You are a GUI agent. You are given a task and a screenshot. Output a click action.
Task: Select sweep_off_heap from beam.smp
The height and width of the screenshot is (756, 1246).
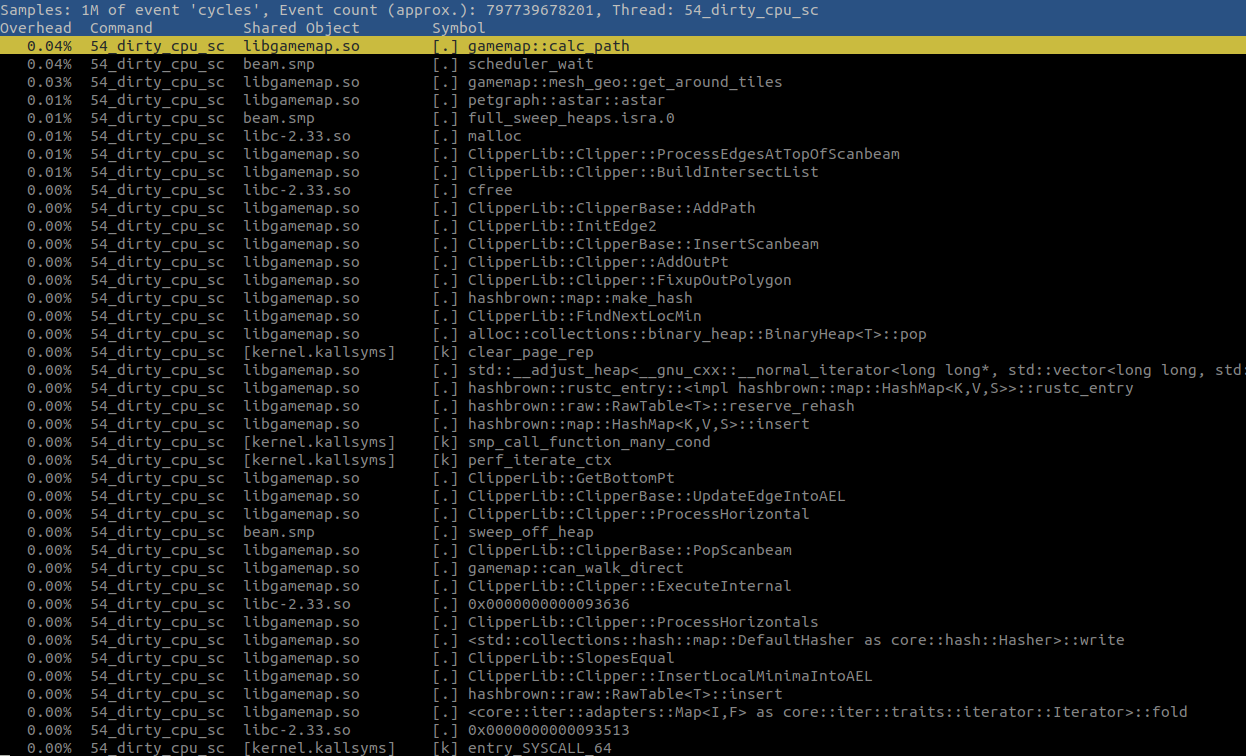(x=532, y=532)
